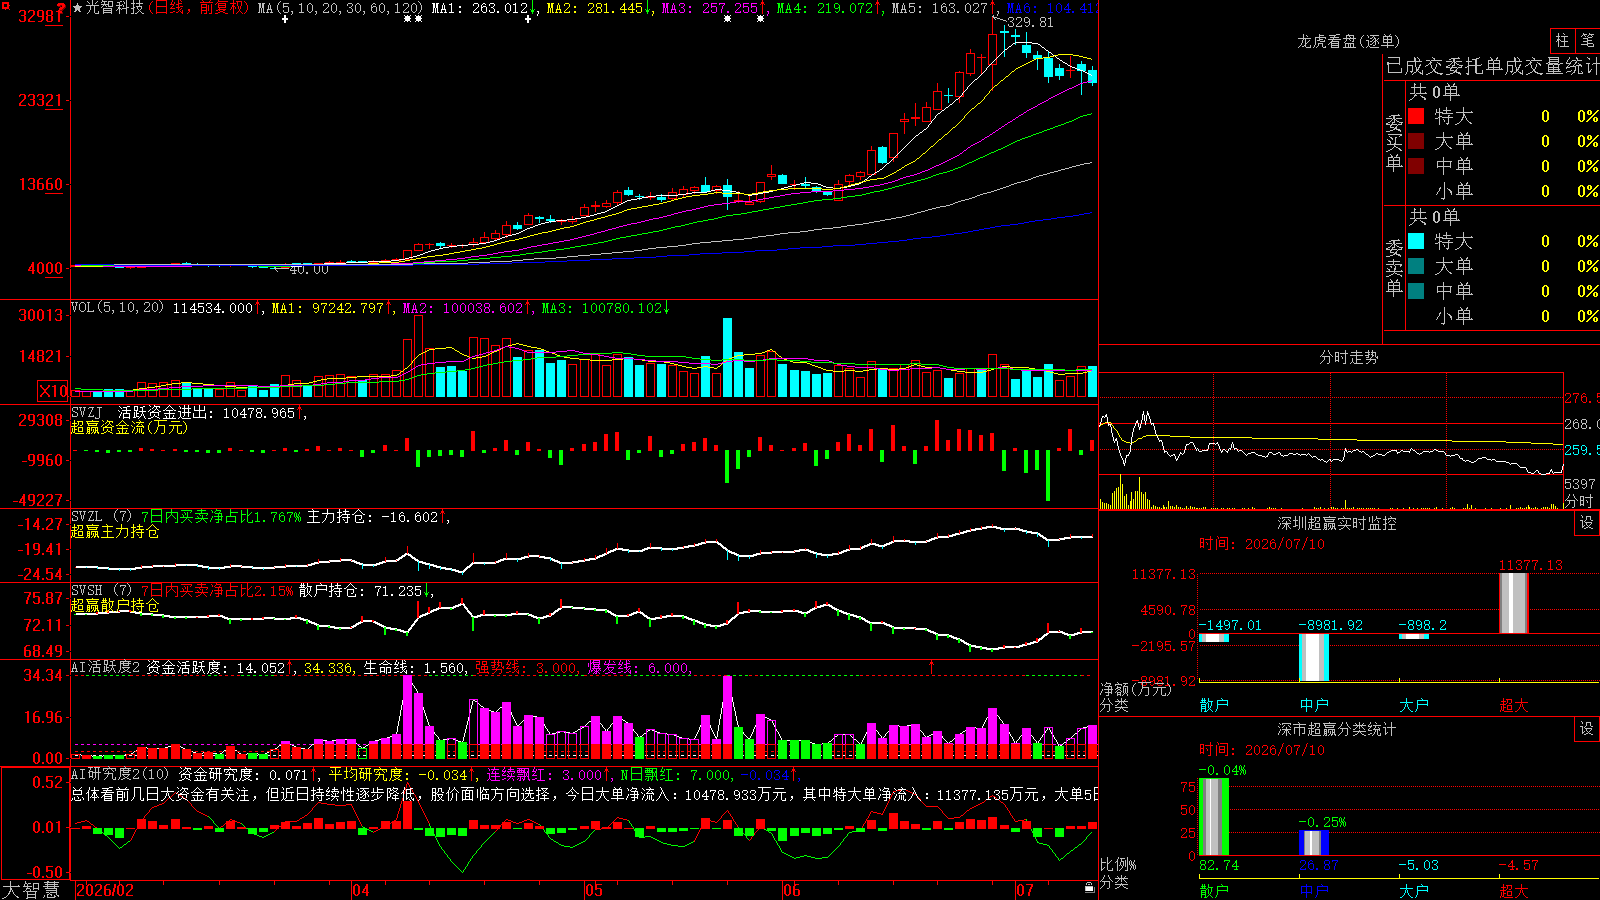Viewport: 1600px width, 900px height.
Task: Click the 中户 bar labeled -8981.92
Action: coord(1314,657)
